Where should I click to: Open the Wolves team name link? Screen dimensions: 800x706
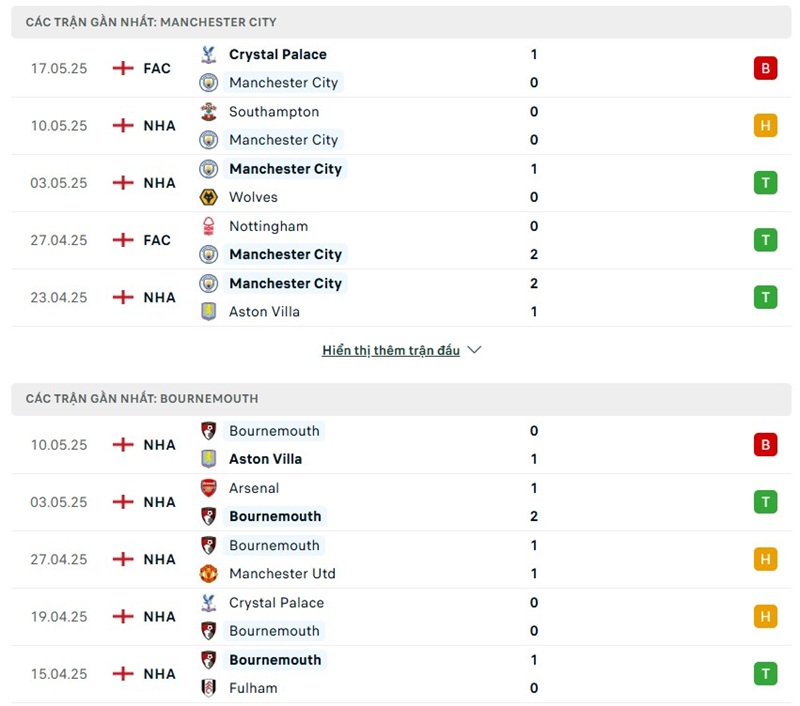[253, 197]
